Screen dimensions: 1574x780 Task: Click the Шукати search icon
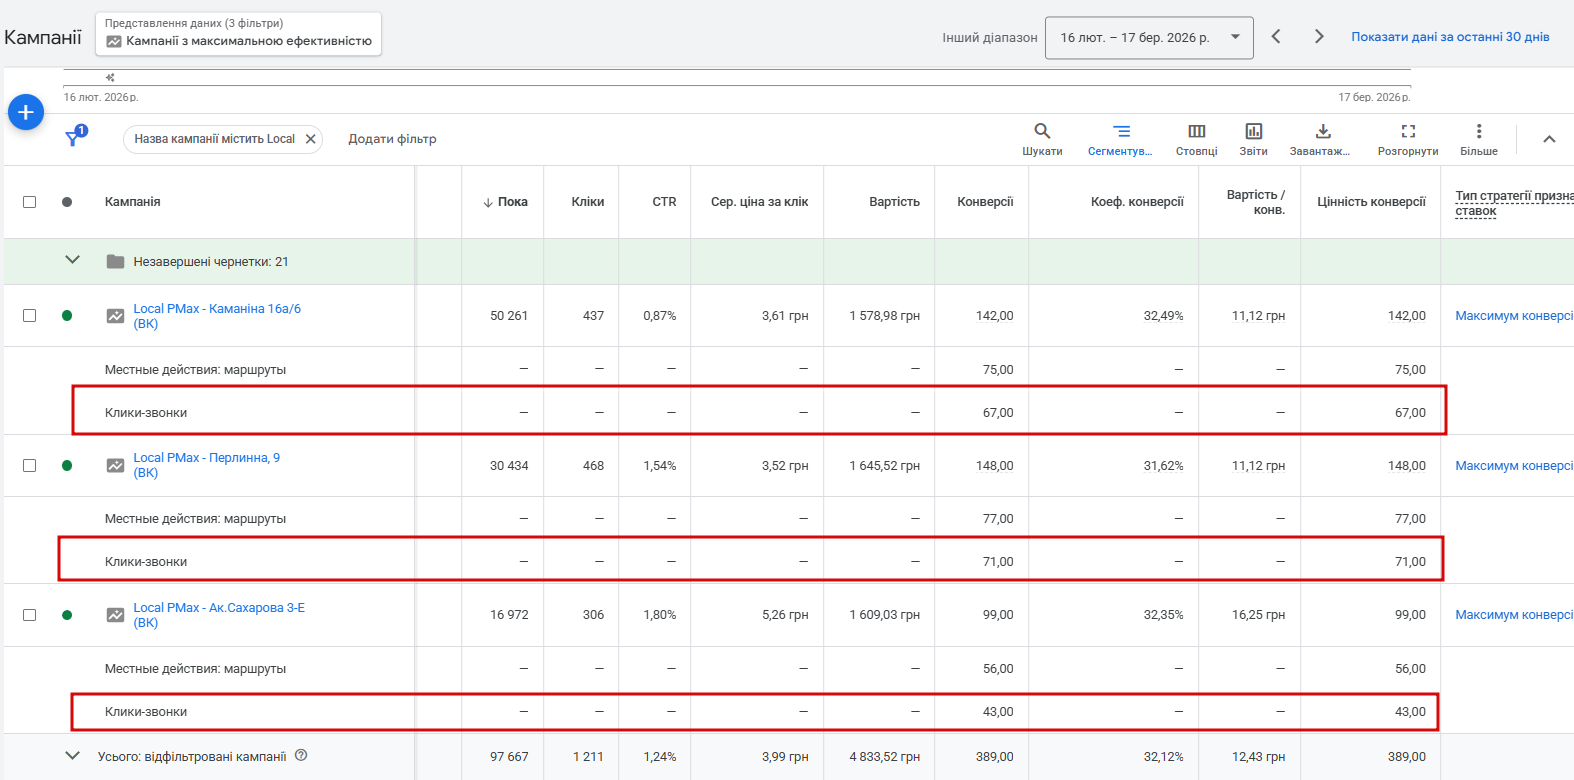1042,131
